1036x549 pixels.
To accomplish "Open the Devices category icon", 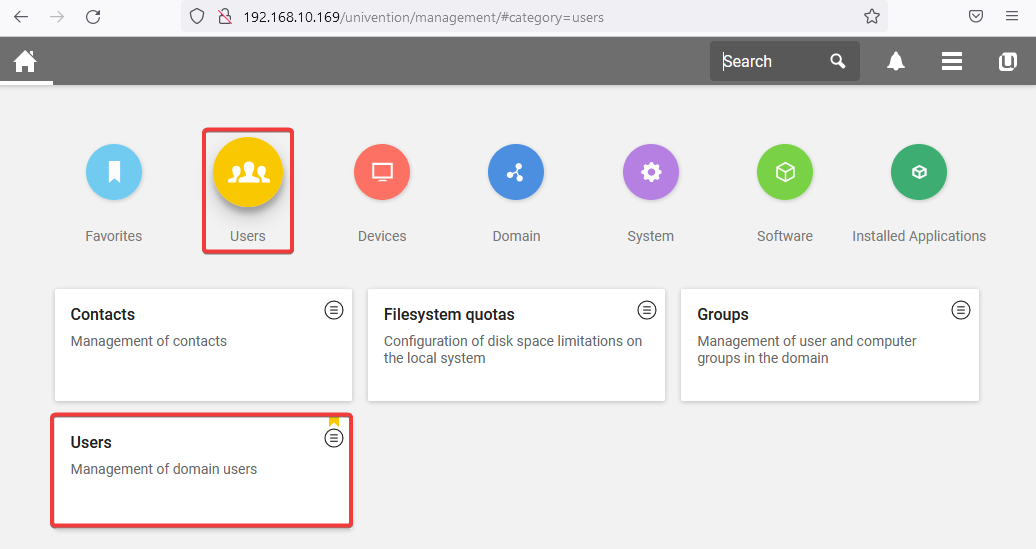I will point(382,172).
